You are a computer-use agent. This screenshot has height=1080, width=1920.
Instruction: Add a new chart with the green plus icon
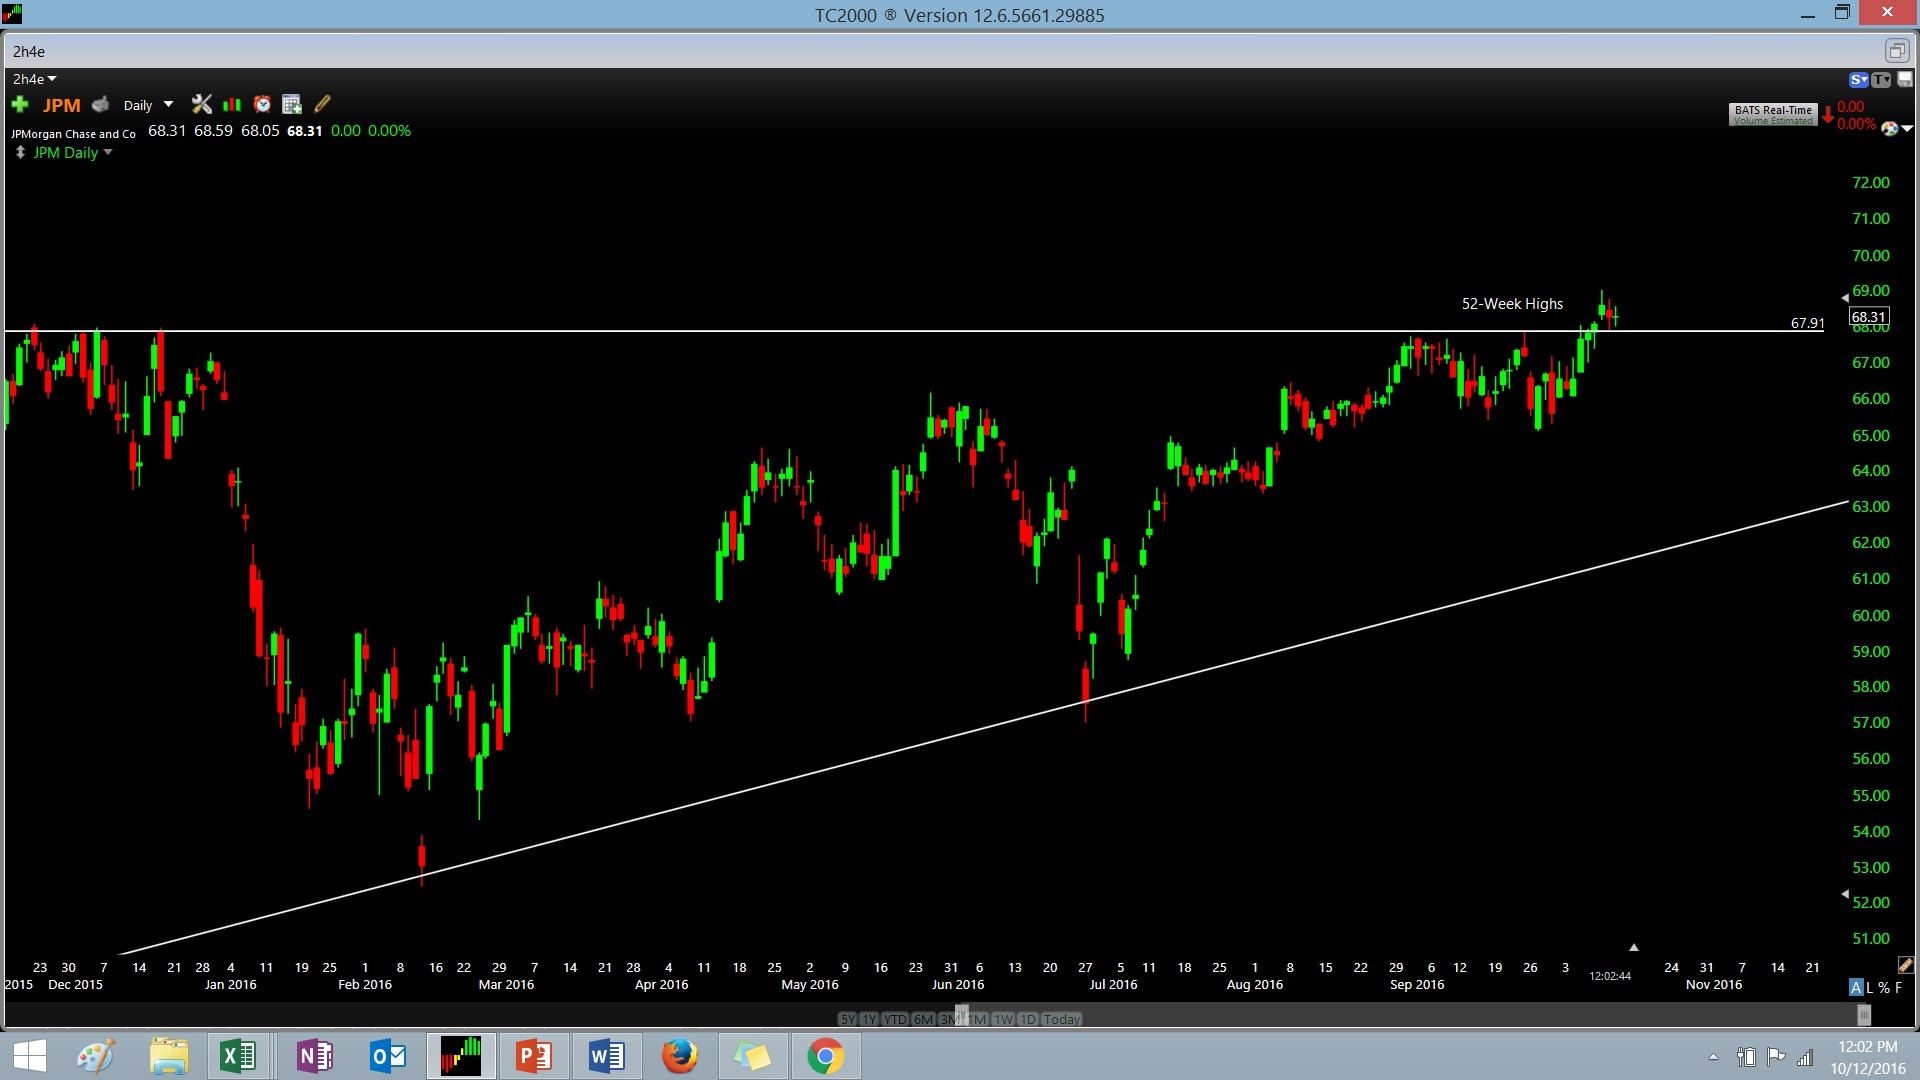(x=20, y=104)
